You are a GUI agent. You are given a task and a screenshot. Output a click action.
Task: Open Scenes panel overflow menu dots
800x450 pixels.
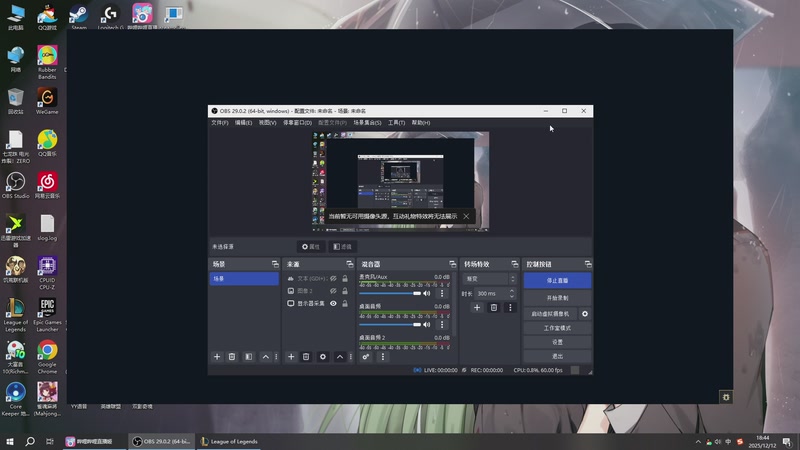coord(277,357)
